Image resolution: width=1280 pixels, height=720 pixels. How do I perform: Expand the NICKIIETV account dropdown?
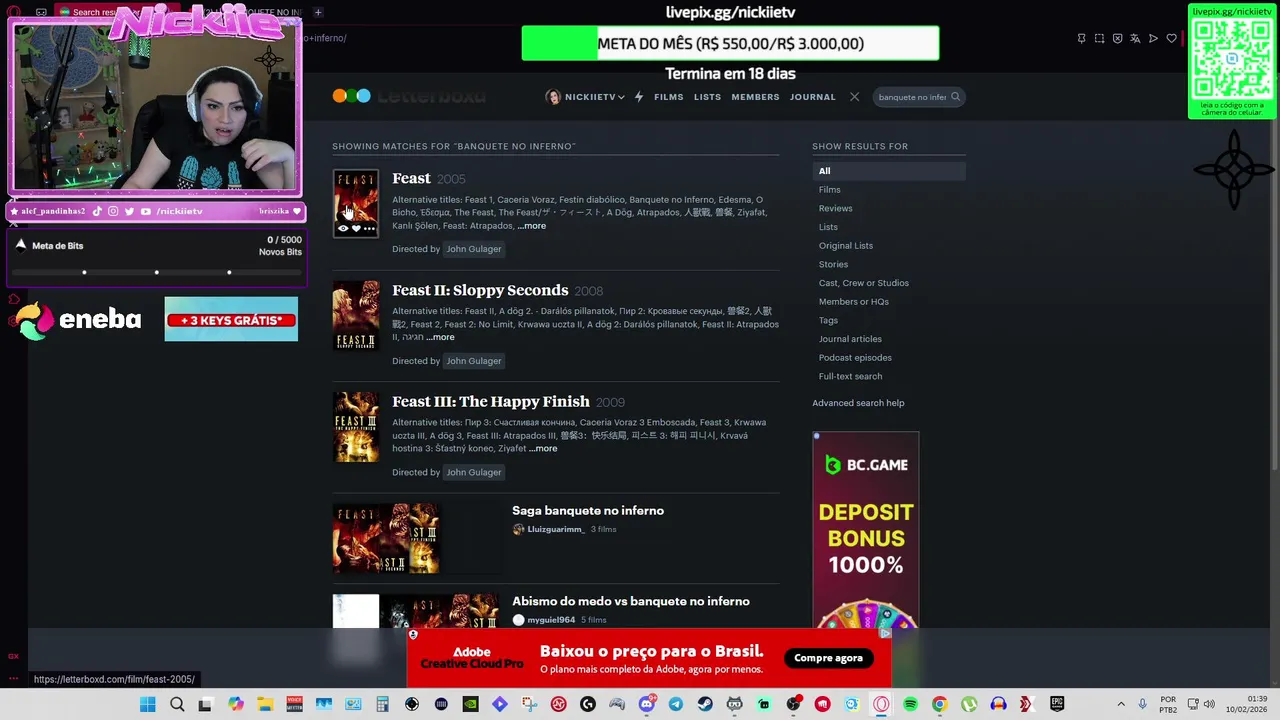tap(585, 97)
